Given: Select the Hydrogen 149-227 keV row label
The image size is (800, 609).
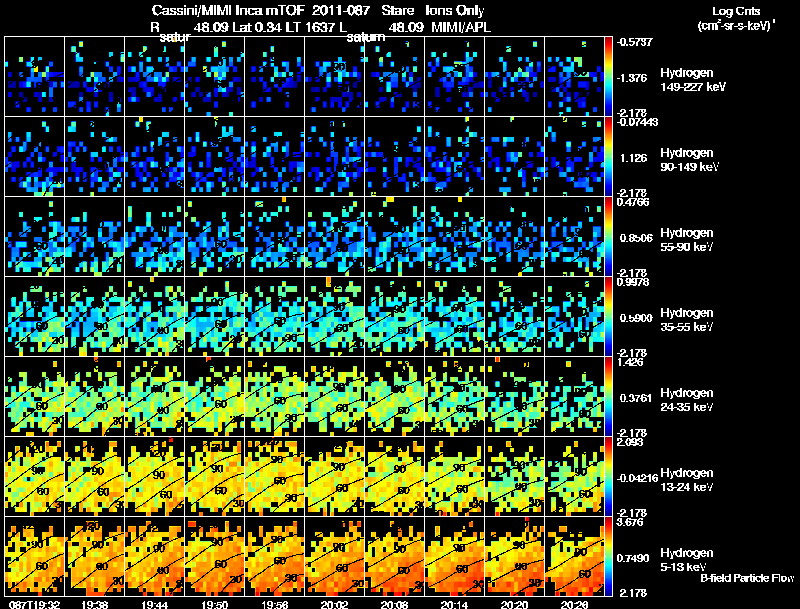Looking at the screenshot, I should pyautogui.click(x=693, y=80).
